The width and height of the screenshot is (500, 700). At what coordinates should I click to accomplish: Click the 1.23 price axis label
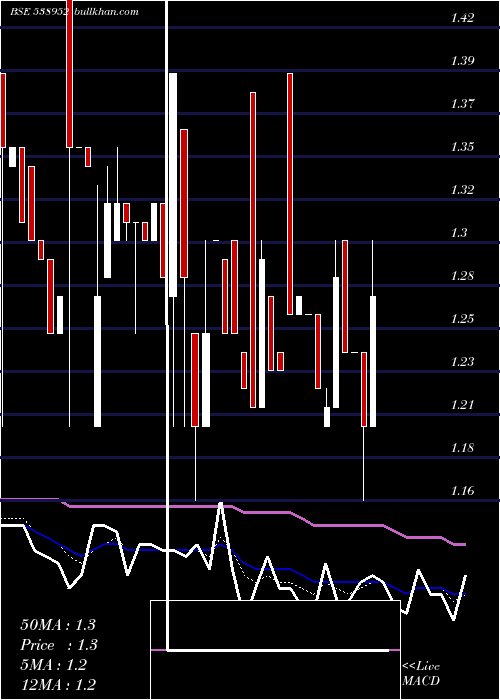pyautogui.click(x=462, y=362)
